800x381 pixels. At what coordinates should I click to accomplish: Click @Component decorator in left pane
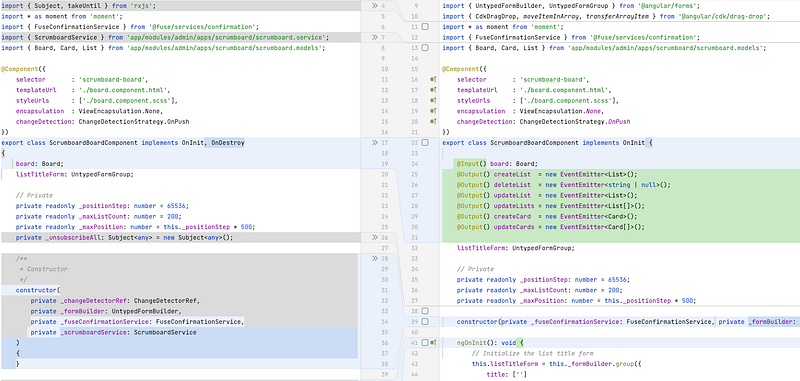[x=19, y=69]
